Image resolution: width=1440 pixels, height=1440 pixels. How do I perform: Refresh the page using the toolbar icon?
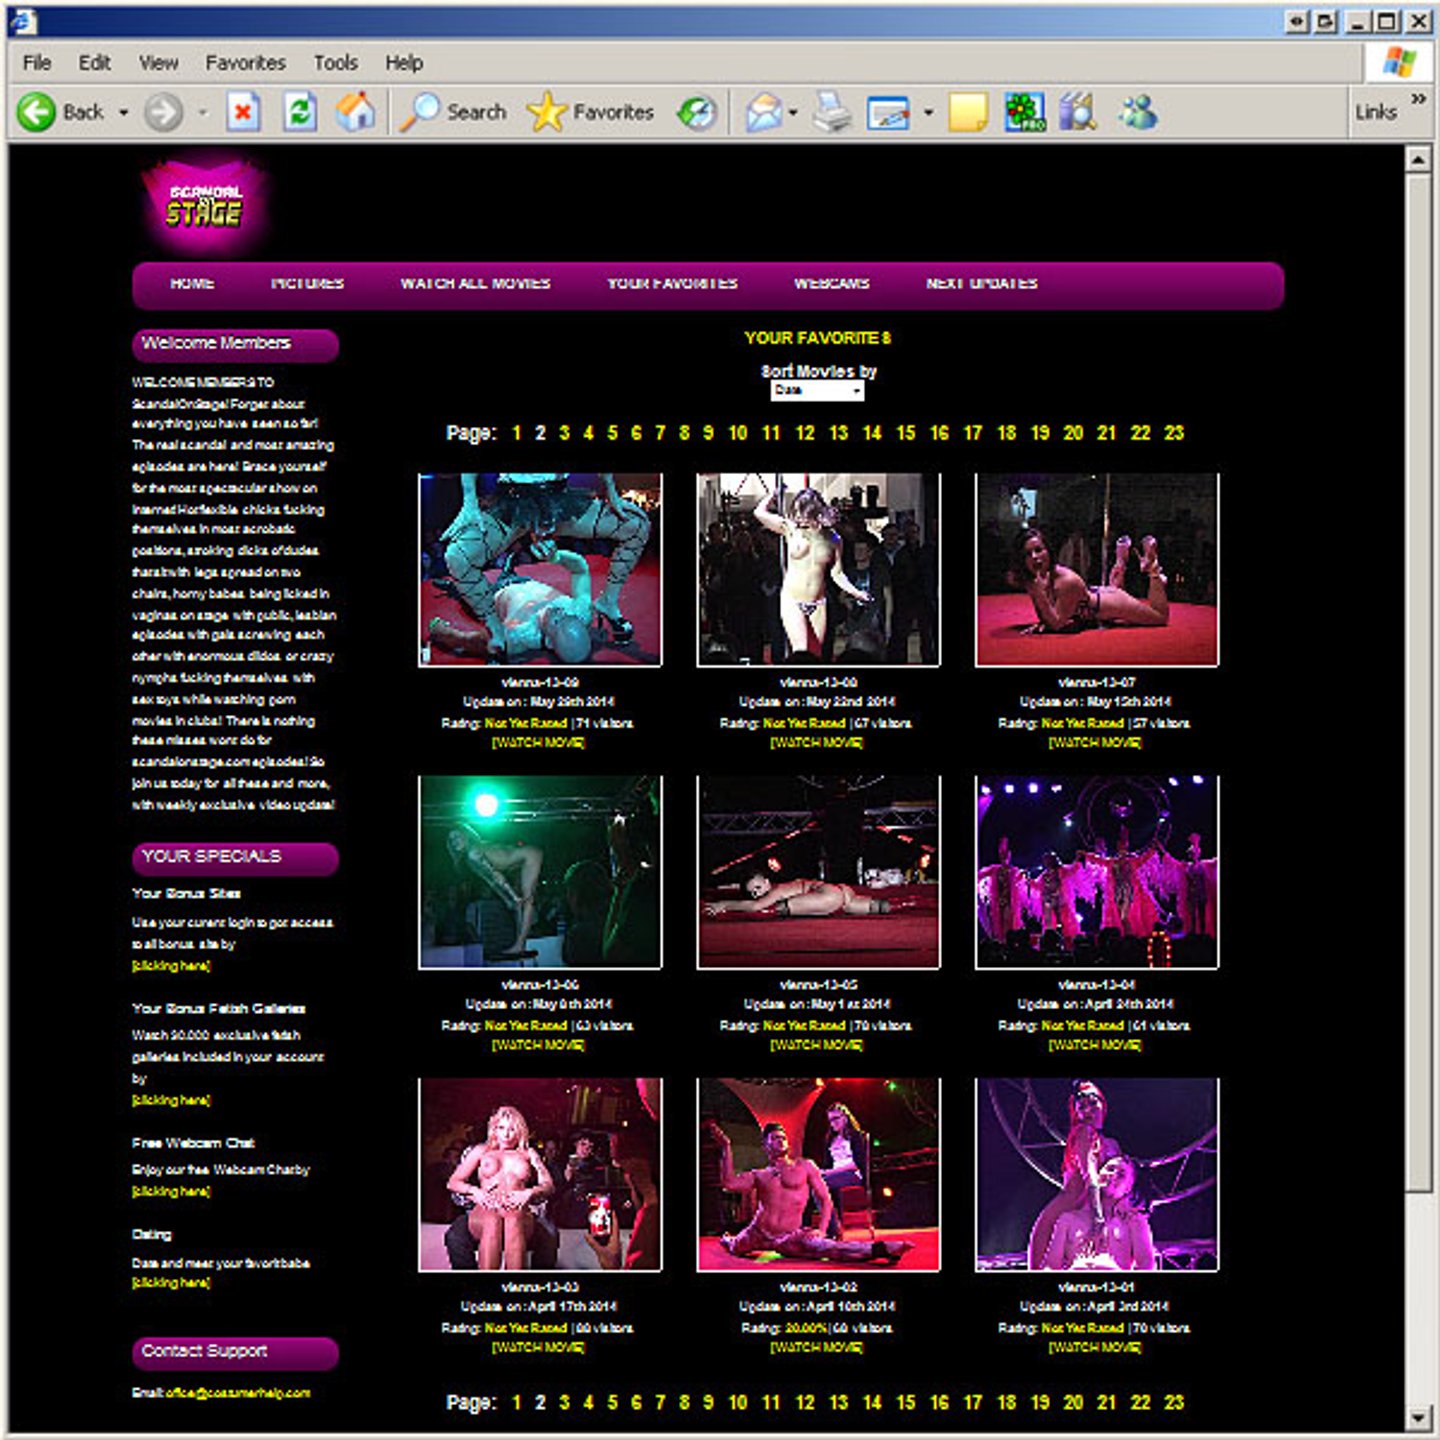(x=299, y=112)
